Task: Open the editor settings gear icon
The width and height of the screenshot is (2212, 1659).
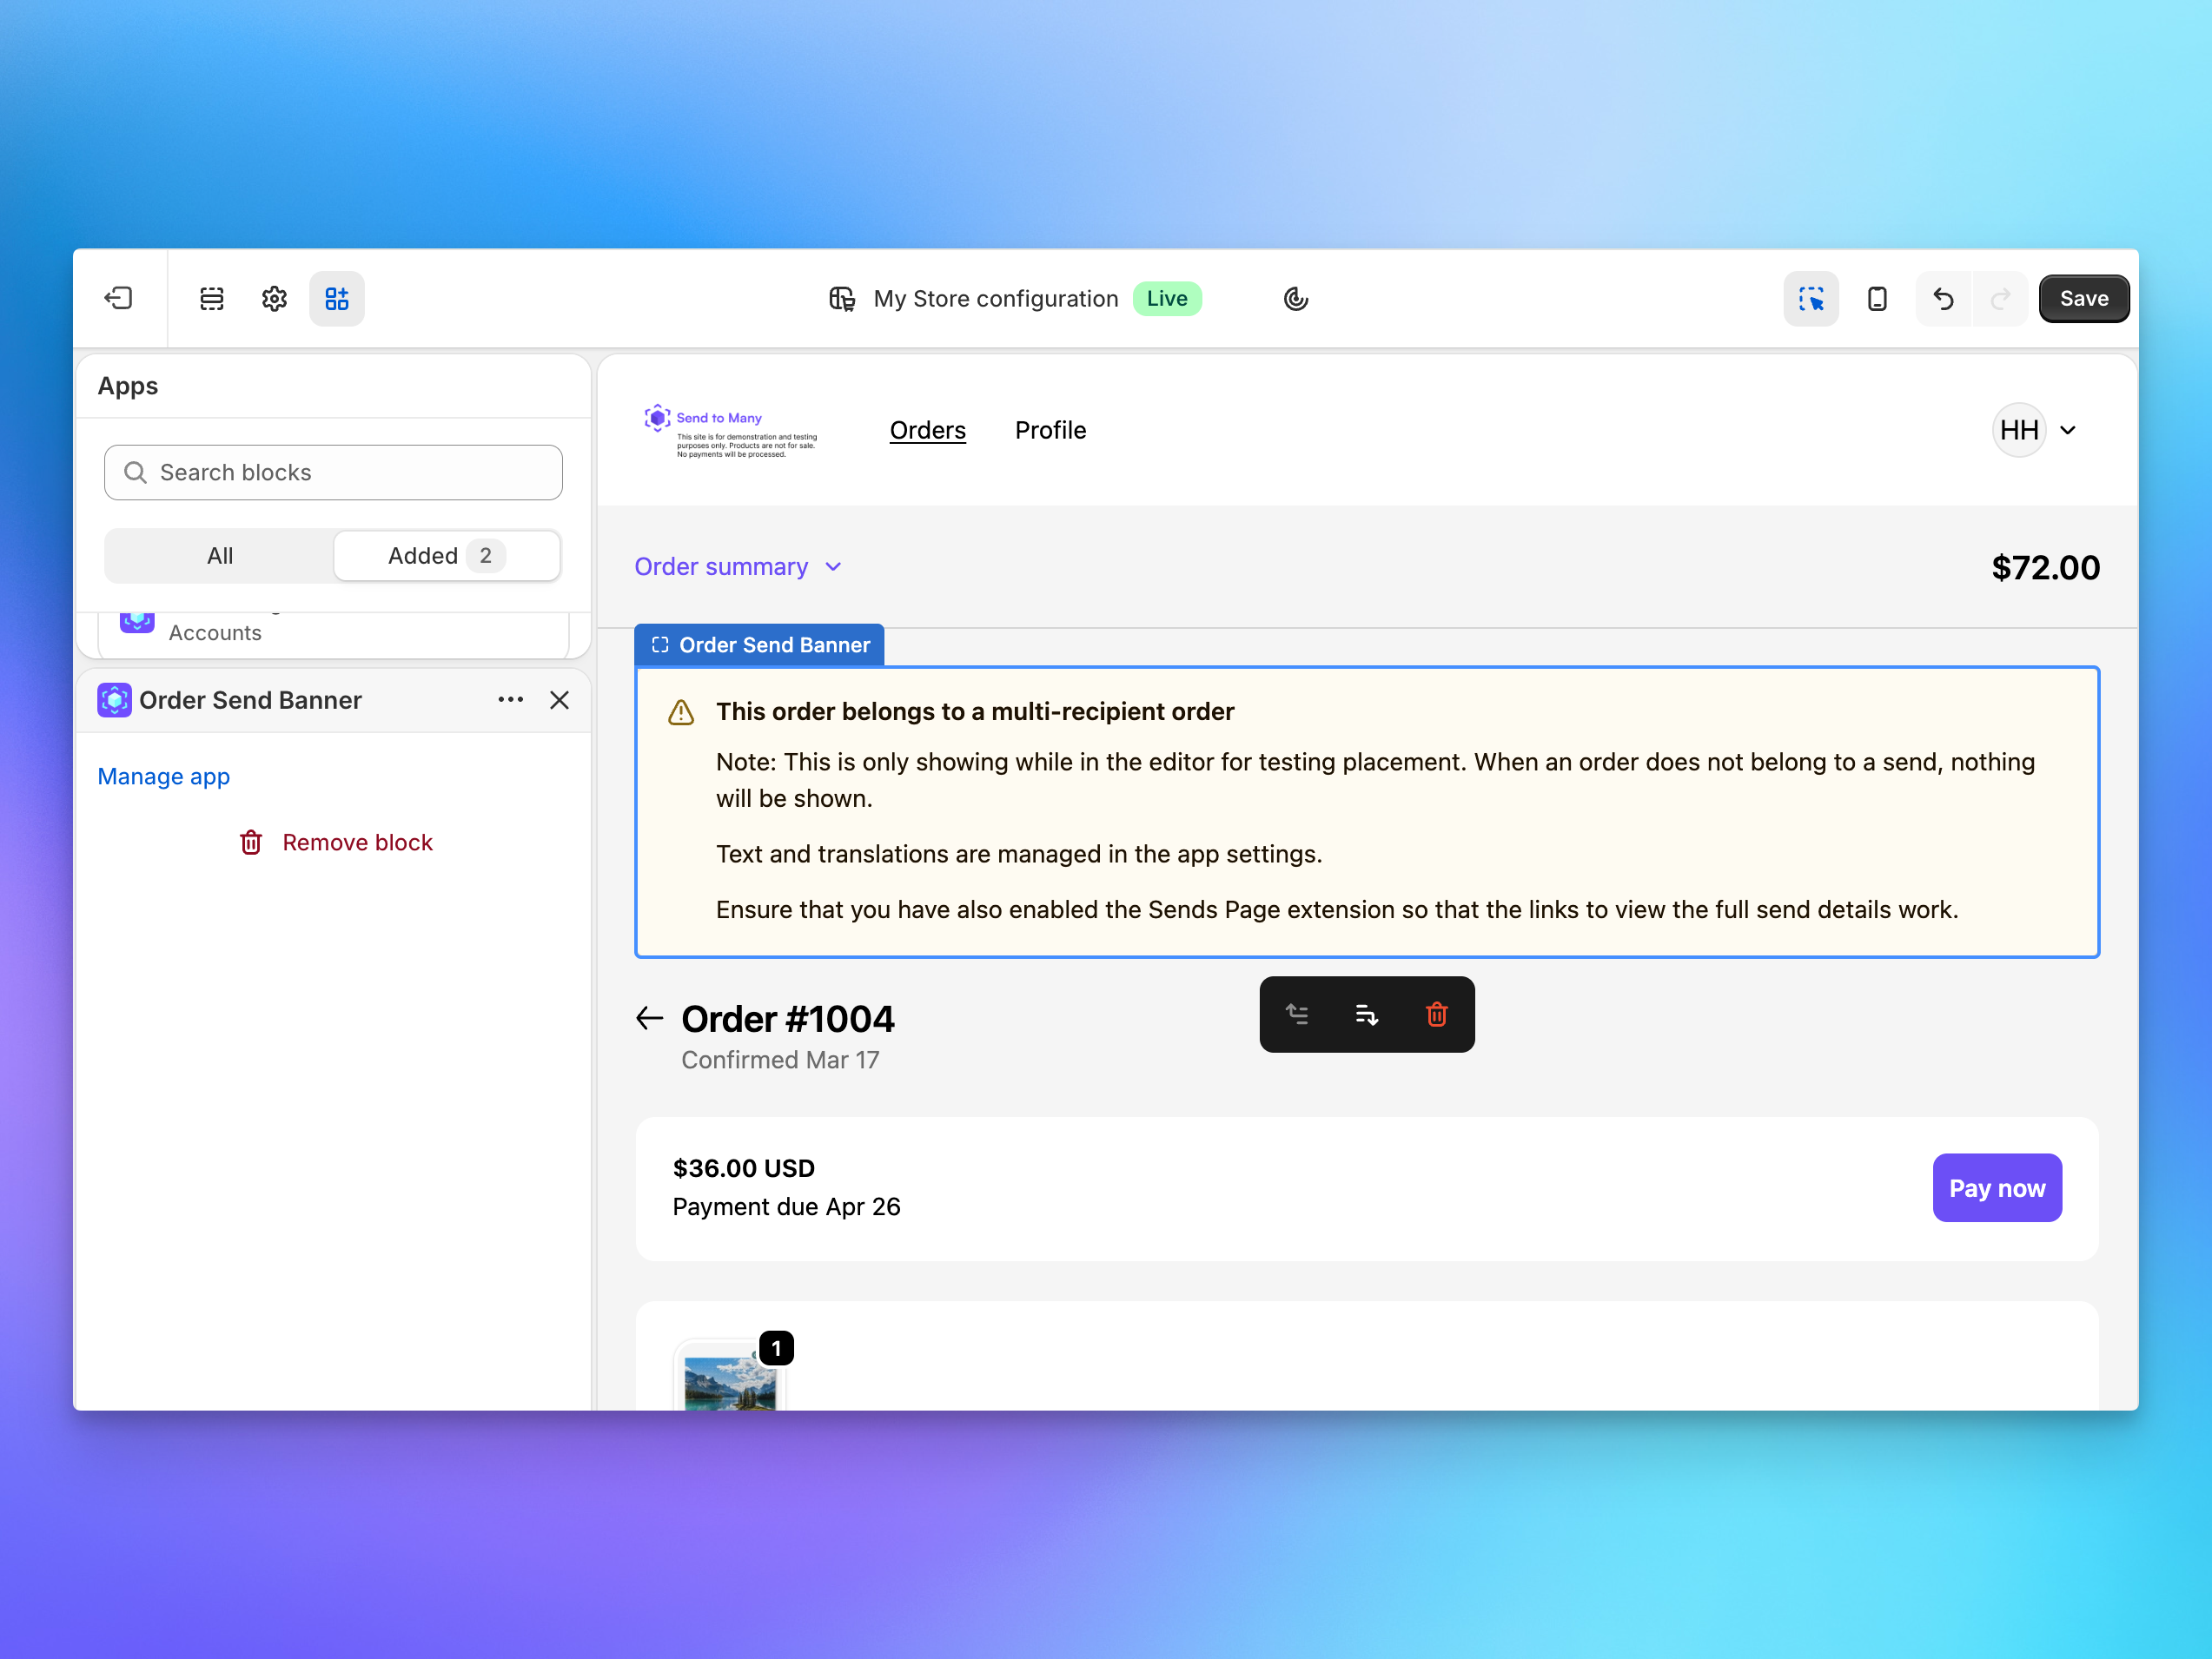Action: pyautogui.click(x=274, y=298)
